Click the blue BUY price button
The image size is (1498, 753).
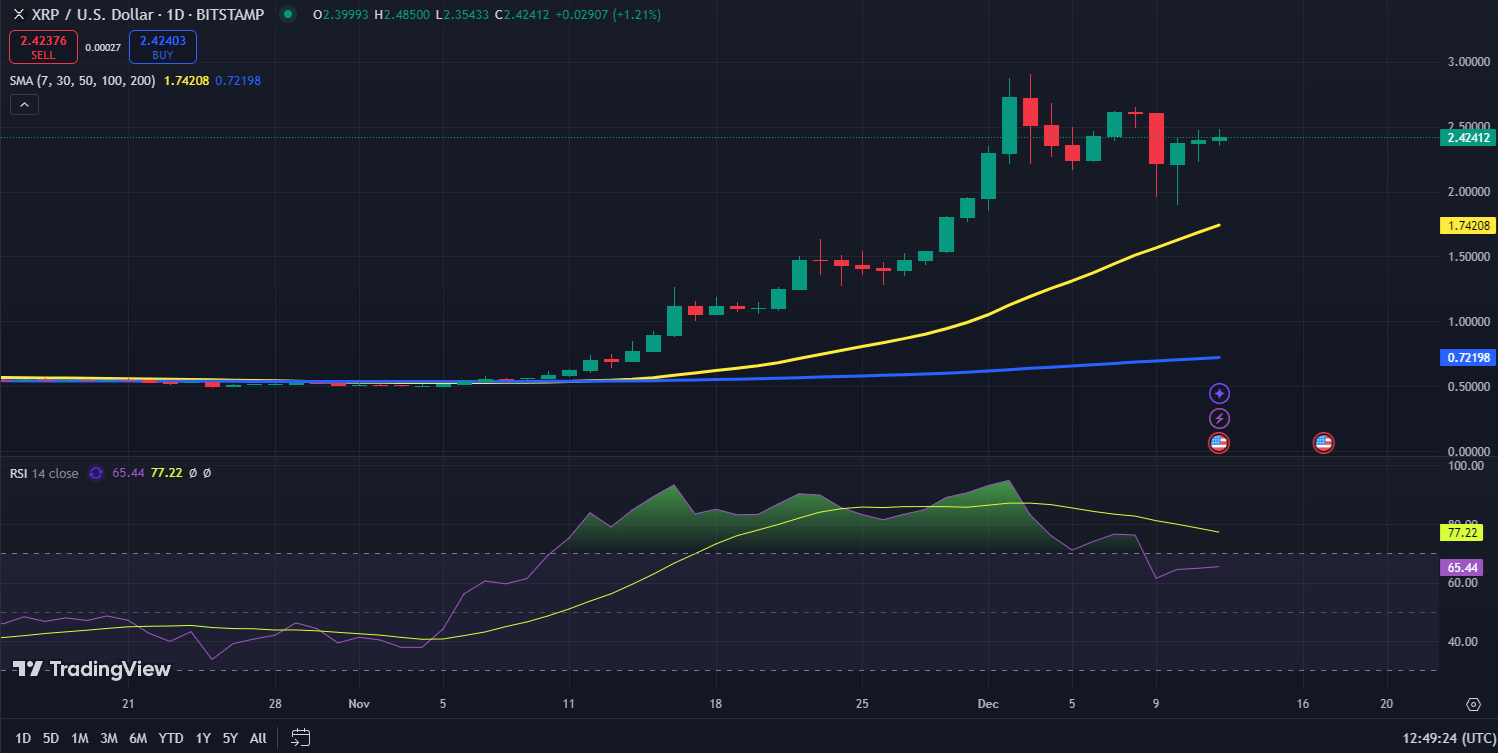click(x=163, y=47)
